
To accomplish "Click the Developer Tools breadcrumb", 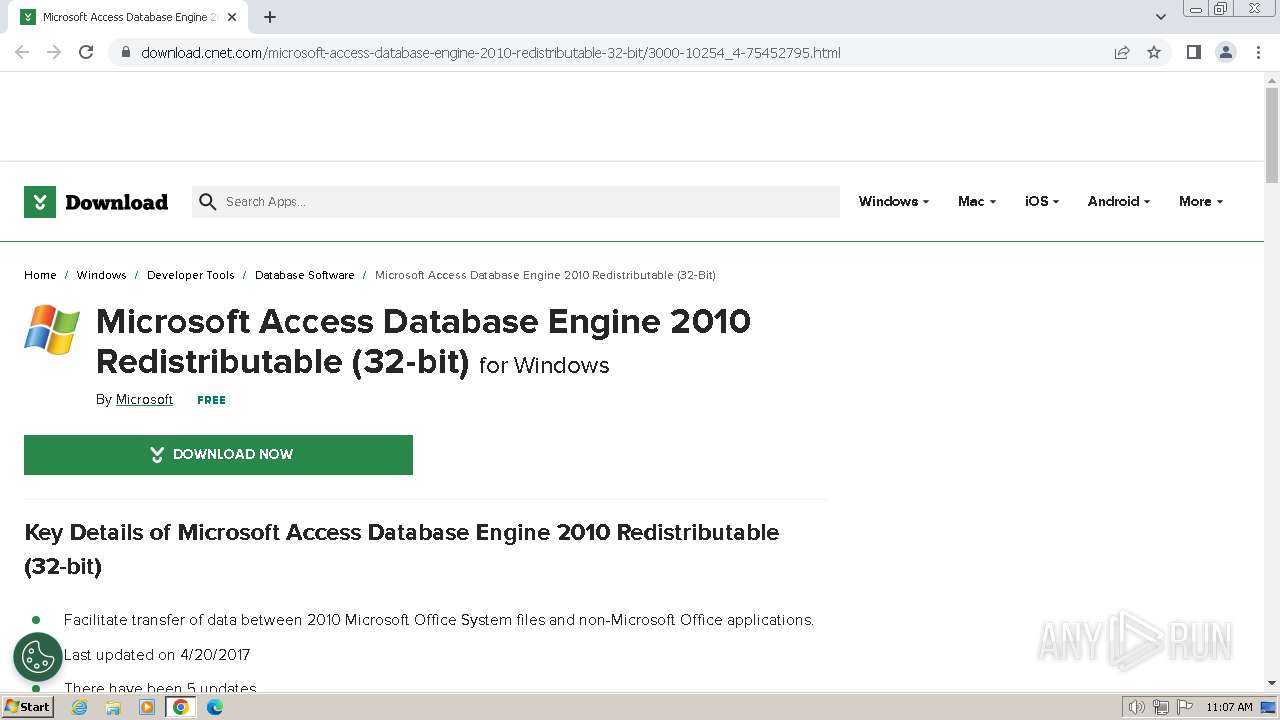I will (x=190, y=275).
